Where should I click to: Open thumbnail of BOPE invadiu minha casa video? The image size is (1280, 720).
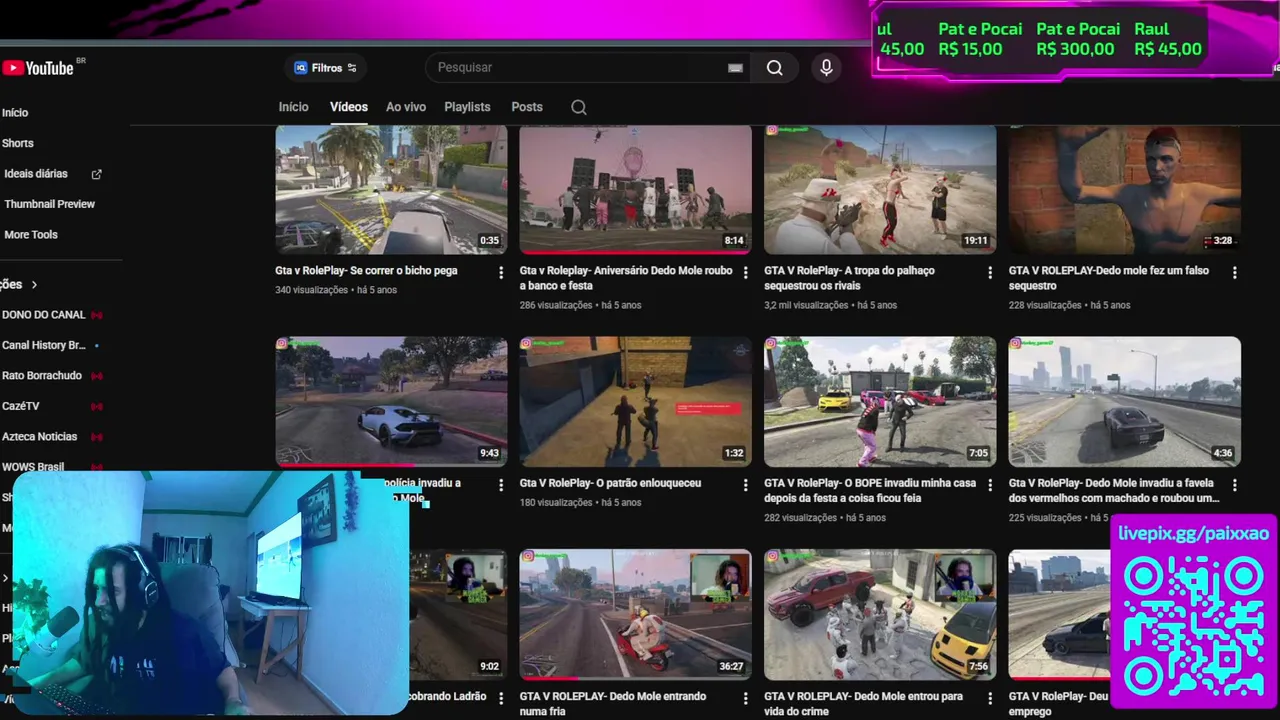[880, 402]
